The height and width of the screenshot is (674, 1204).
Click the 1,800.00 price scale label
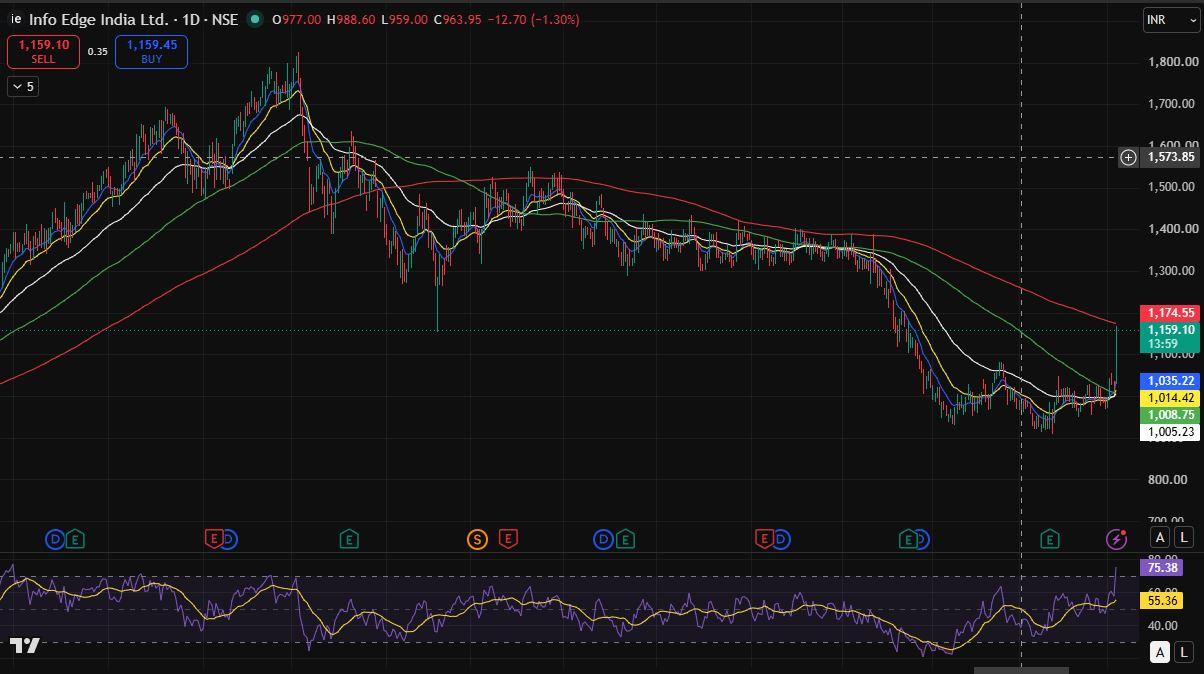pos(1173,62)
